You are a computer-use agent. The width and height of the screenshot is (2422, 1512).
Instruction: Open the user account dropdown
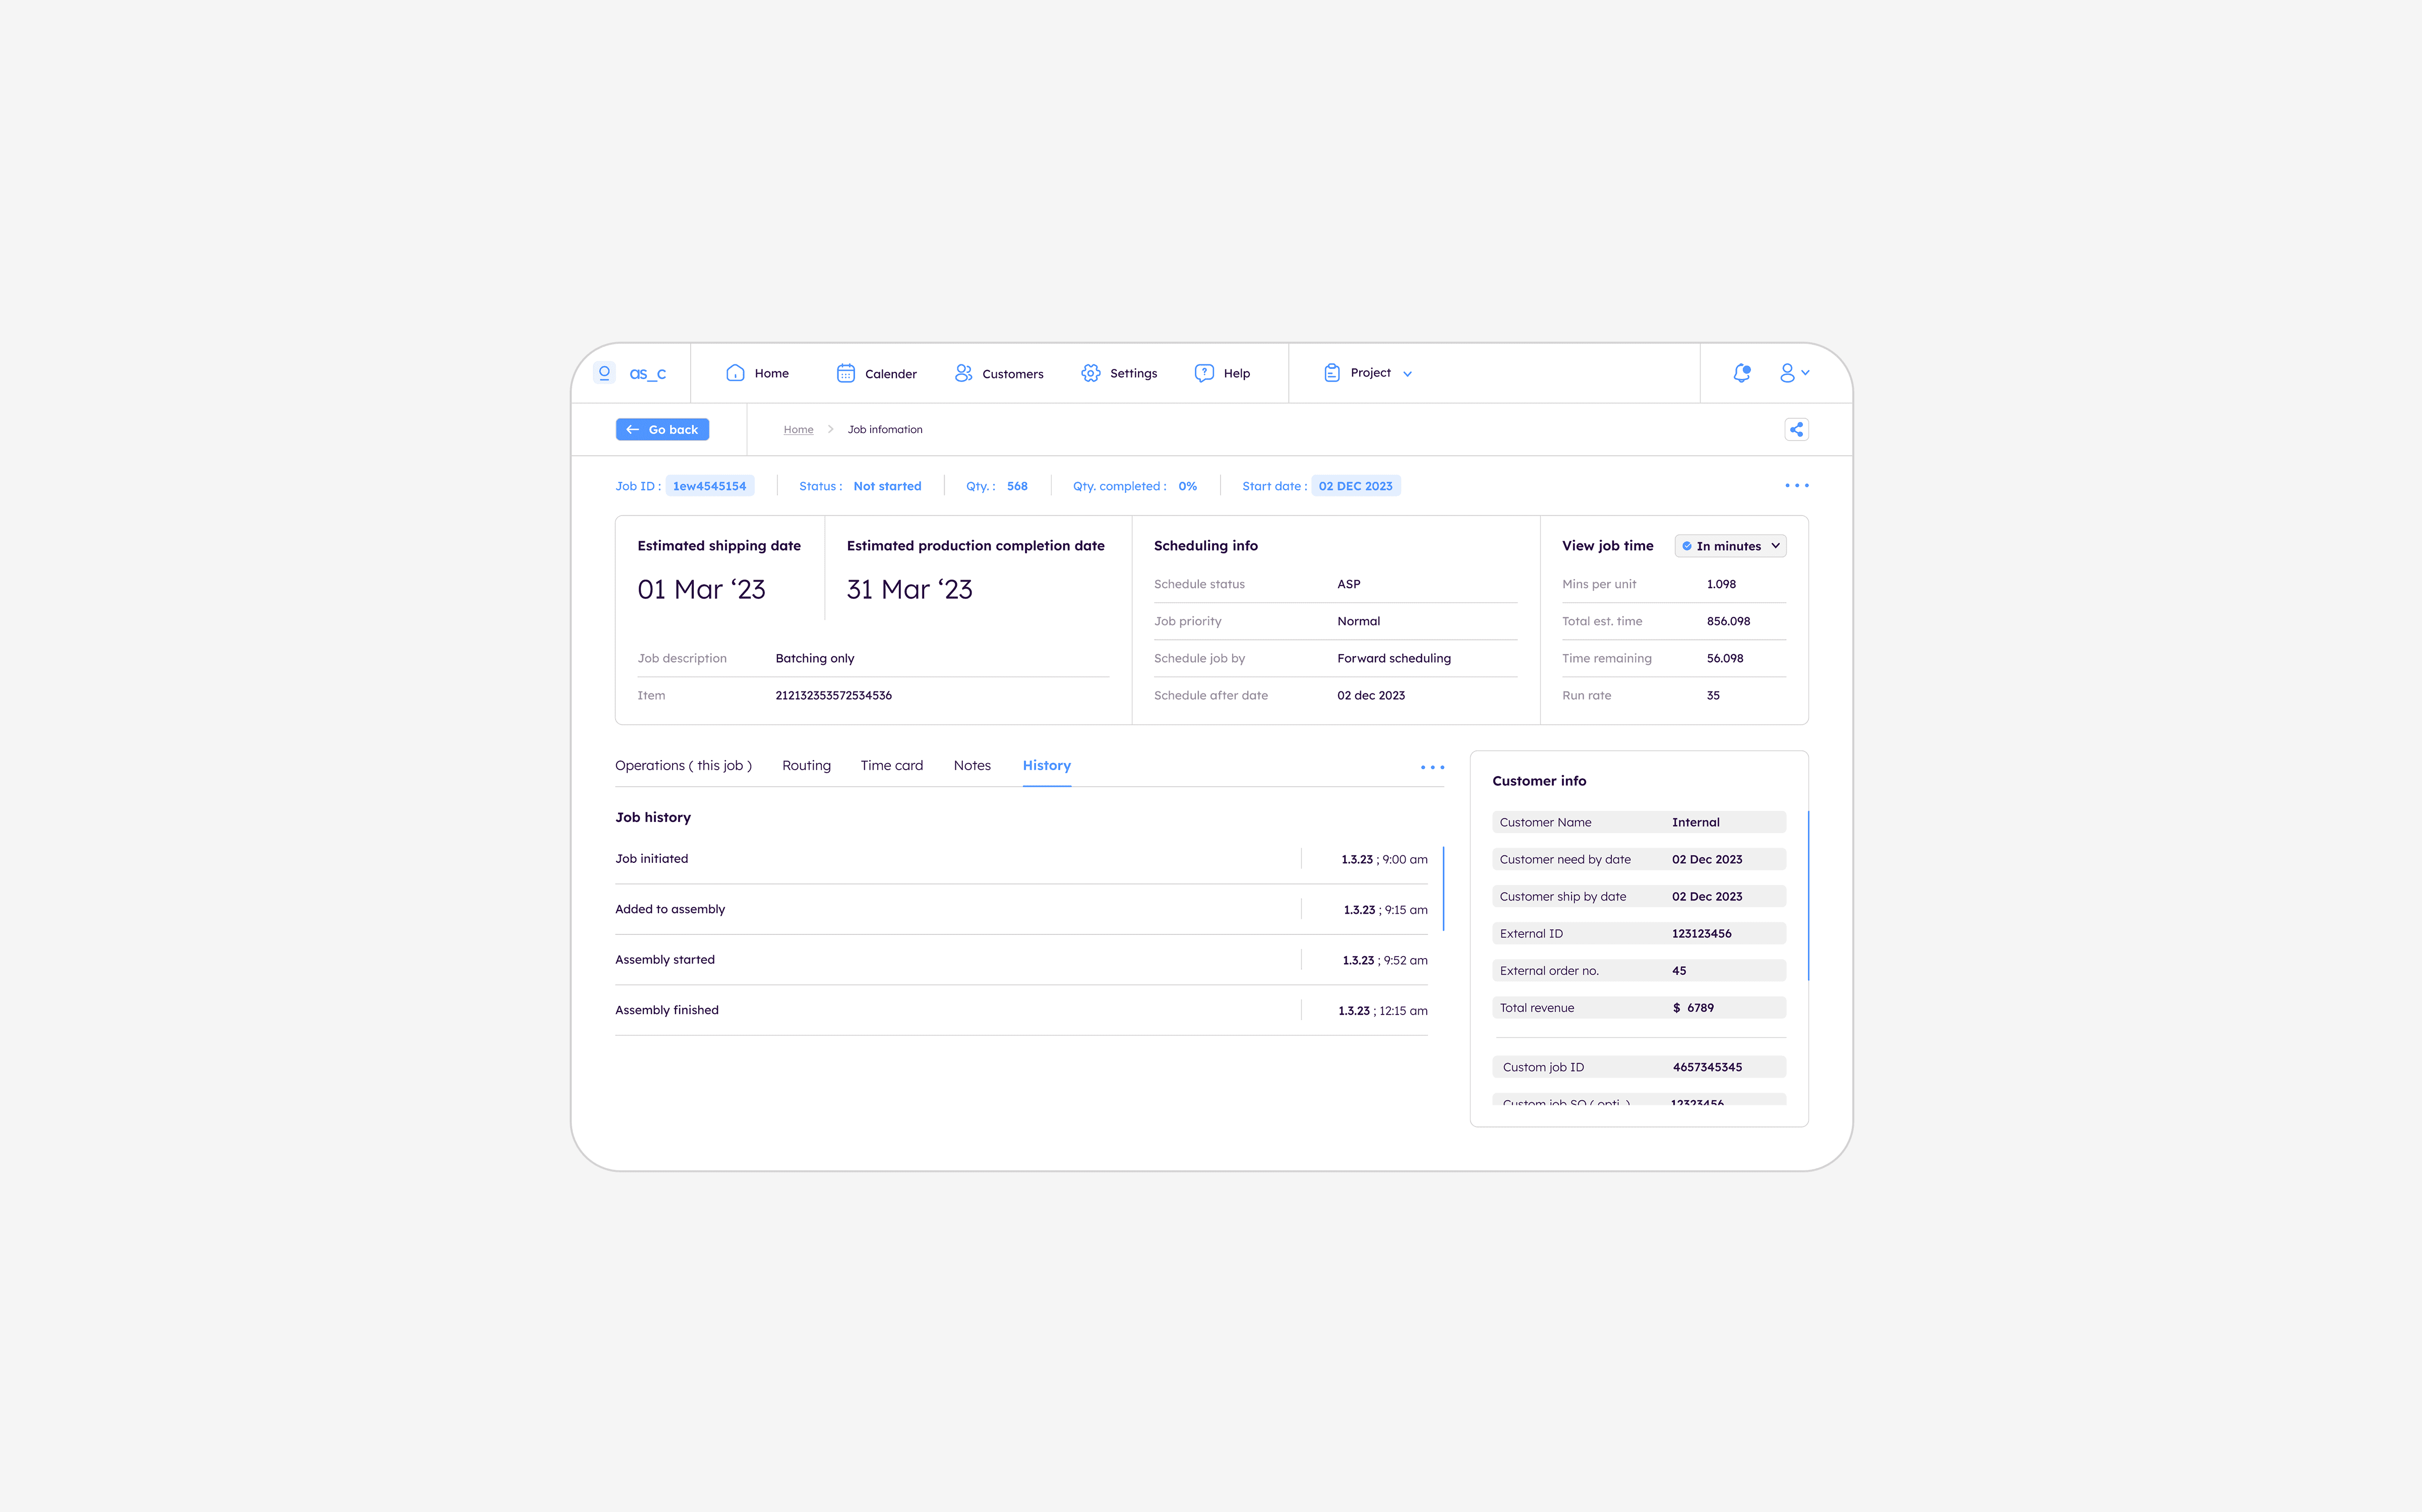(x=1794, y=373)
